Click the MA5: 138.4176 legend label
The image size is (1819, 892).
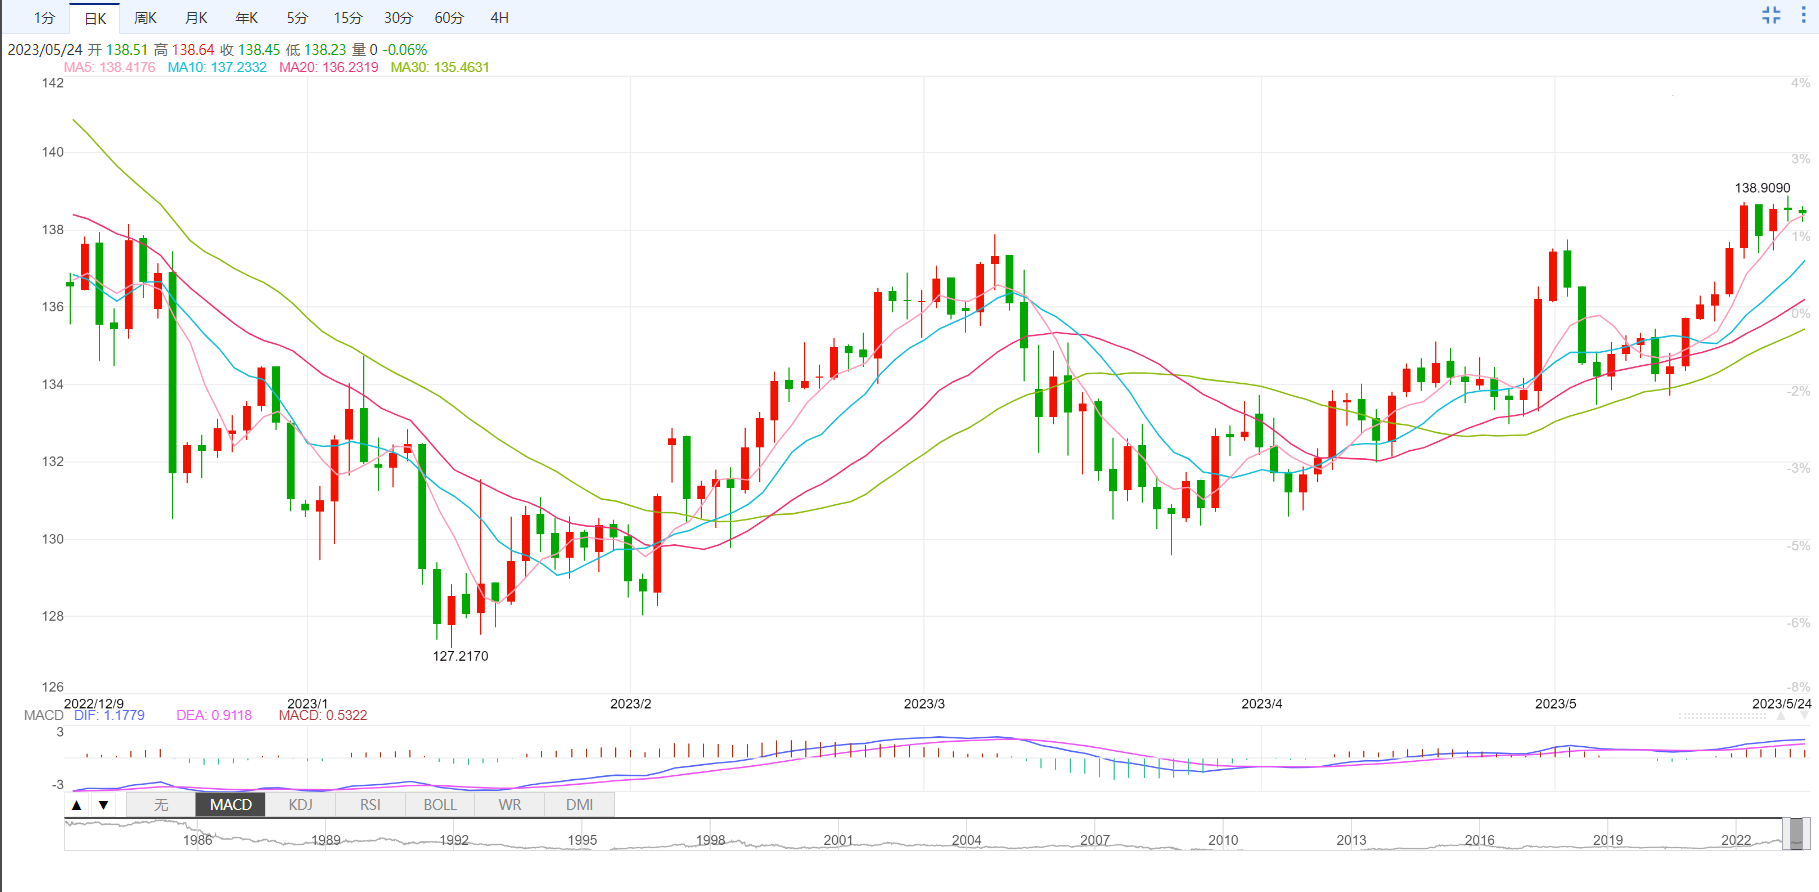(110, 67)
